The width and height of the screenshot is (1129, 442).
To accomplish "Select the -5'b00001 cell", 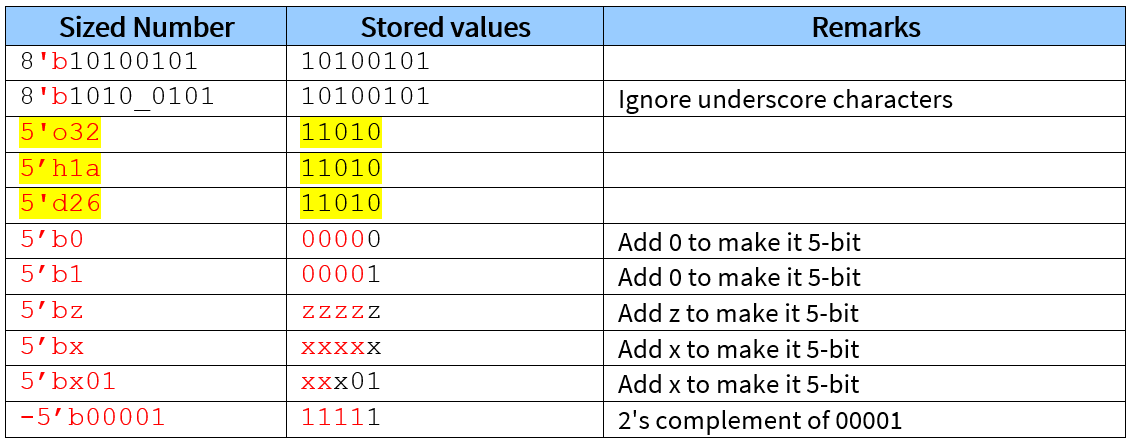I will (93, 418).
